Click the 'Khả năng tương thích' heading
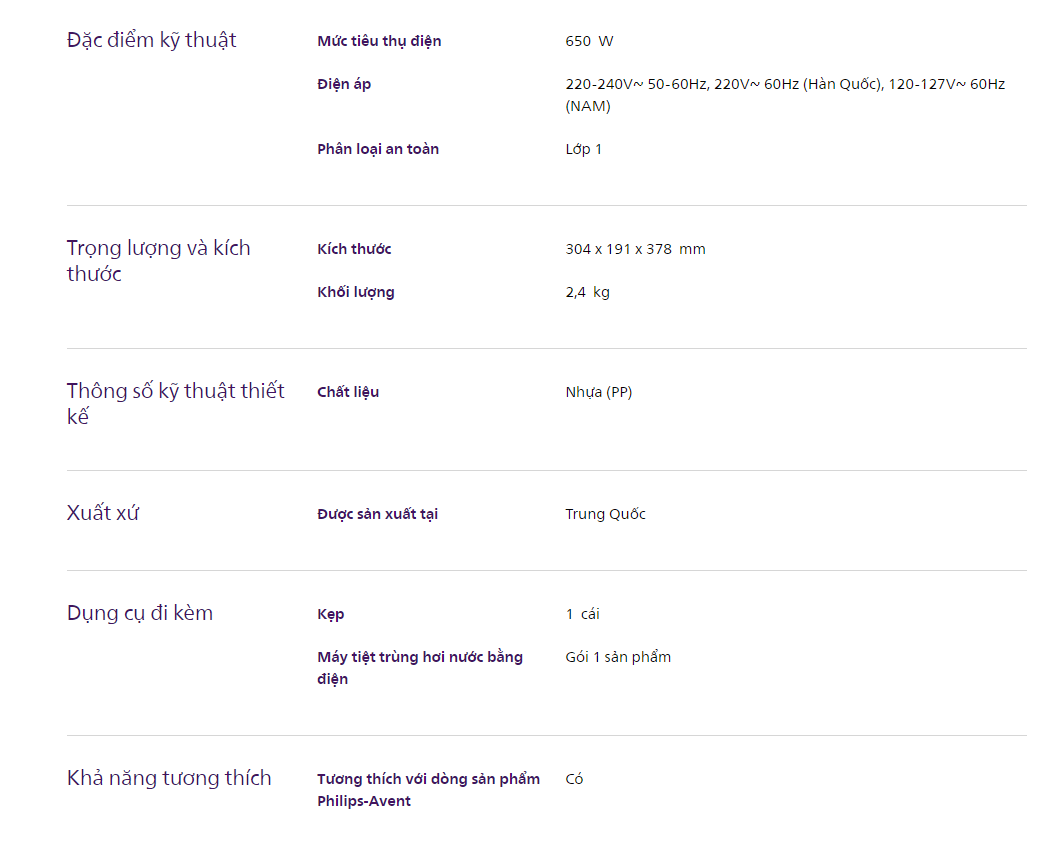 pos(169,778)
